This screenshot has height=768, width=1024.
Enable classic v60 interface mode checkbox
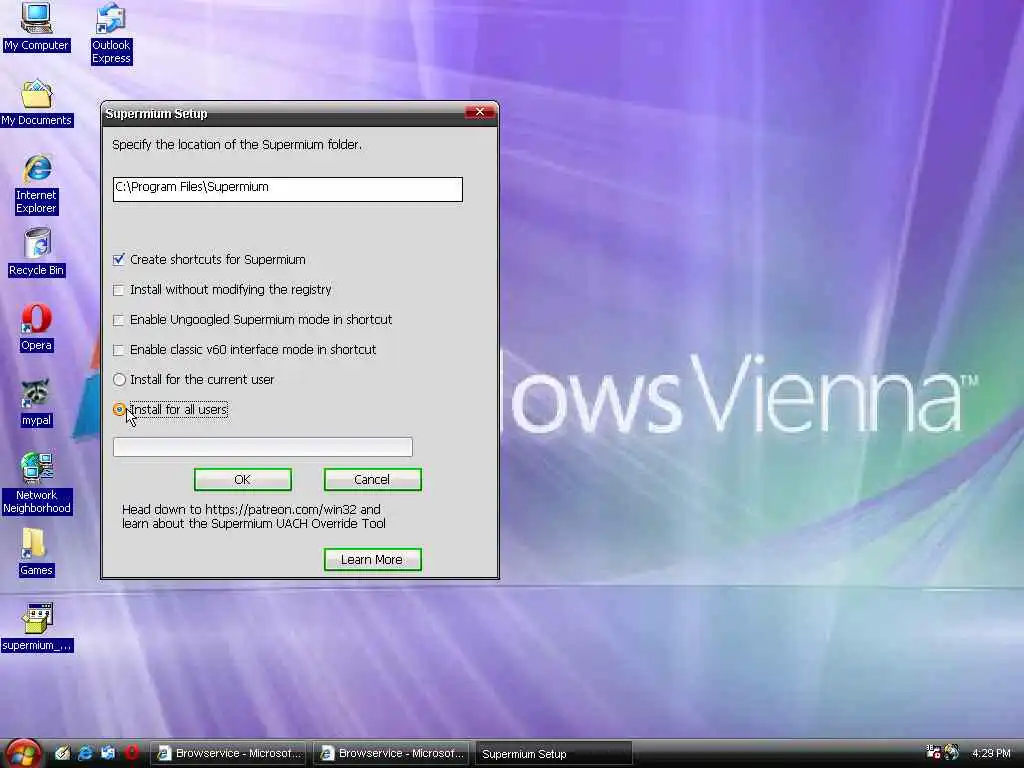118,350
